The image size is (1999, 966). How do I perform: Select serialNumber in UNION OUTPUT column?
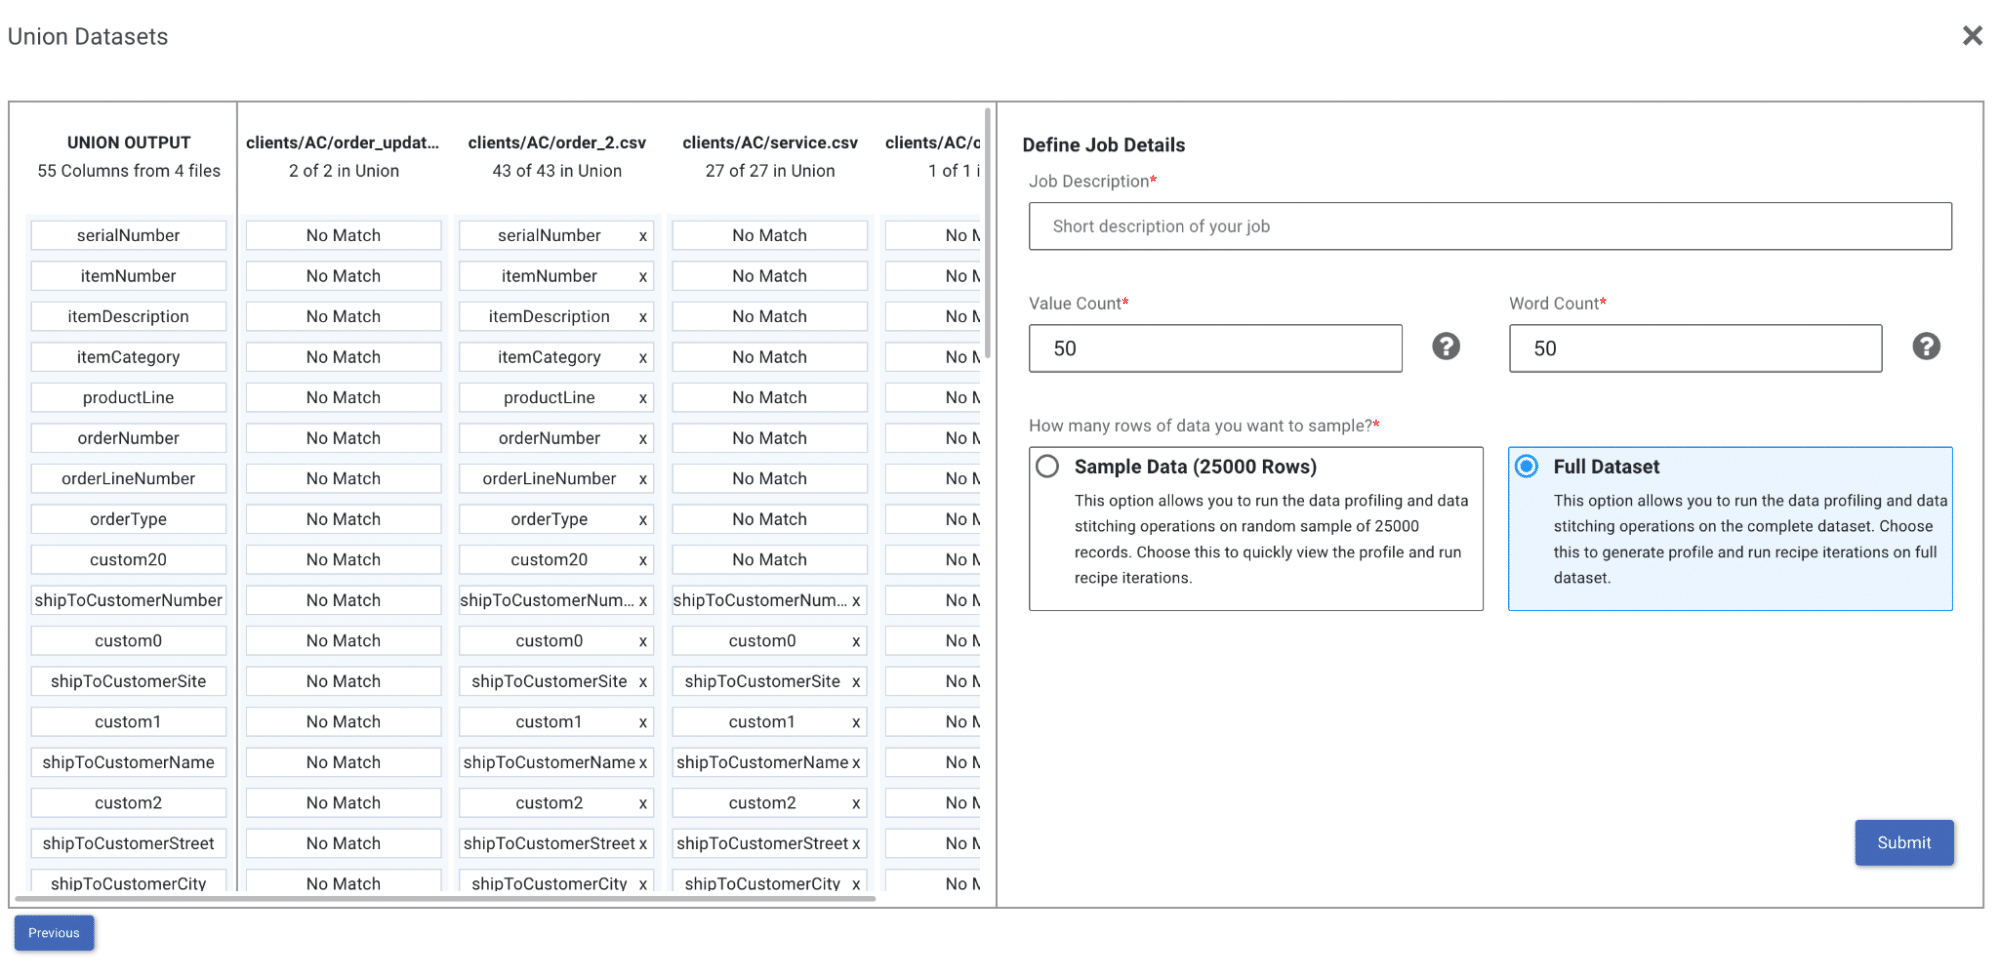pos(128,235)
